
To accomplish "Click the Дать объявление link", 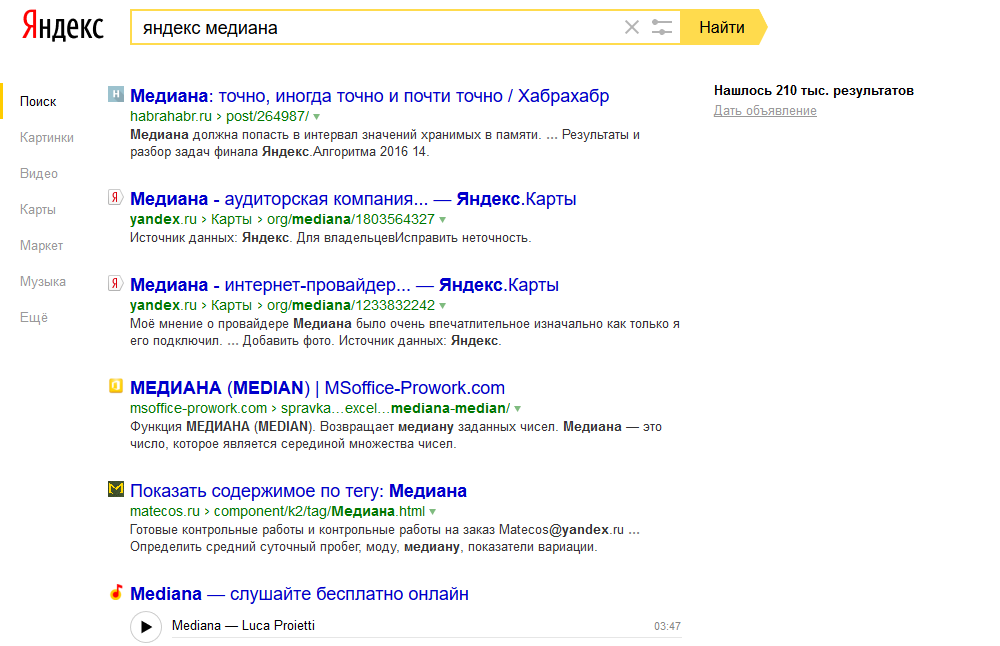I will (765, 110).
